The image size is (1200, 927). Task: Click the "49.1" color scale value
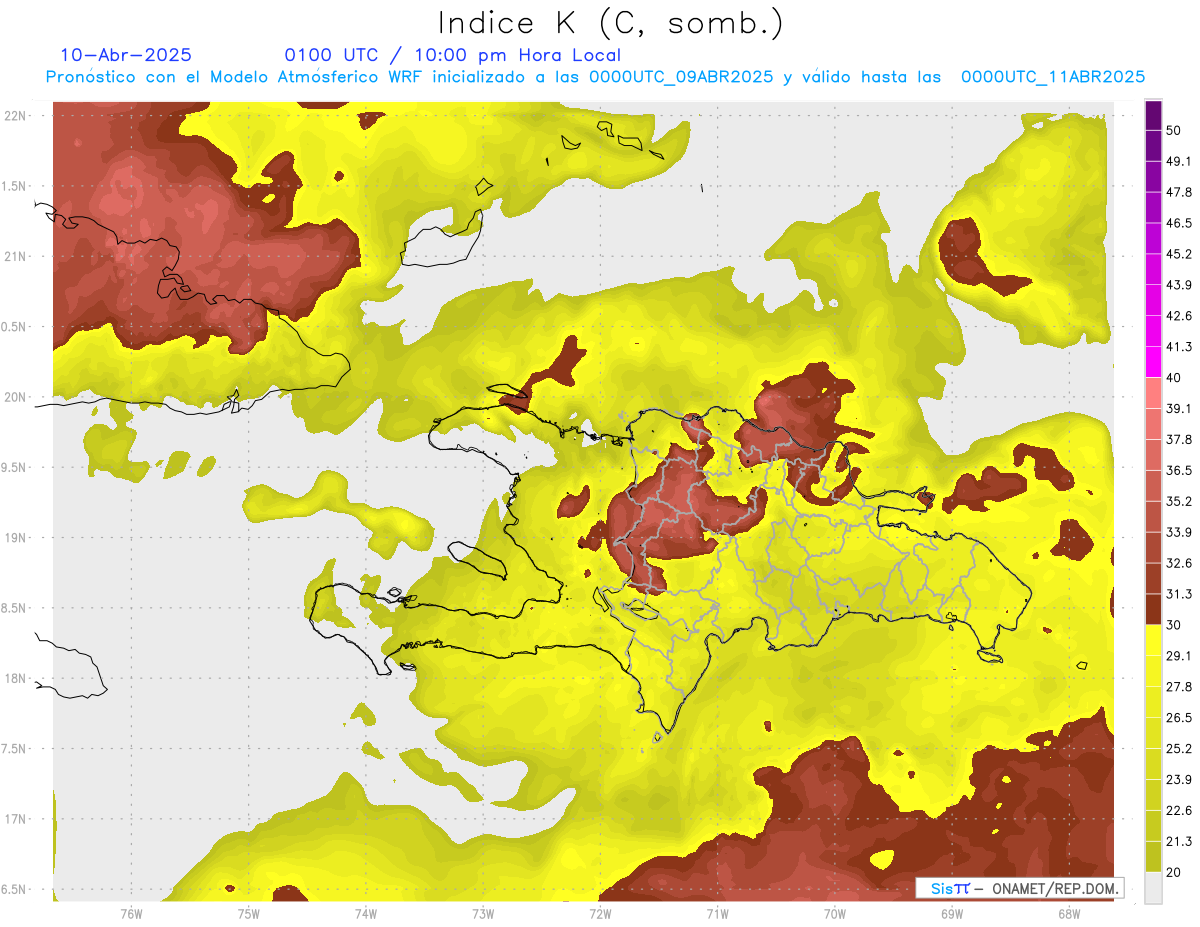click(1179, 161)
